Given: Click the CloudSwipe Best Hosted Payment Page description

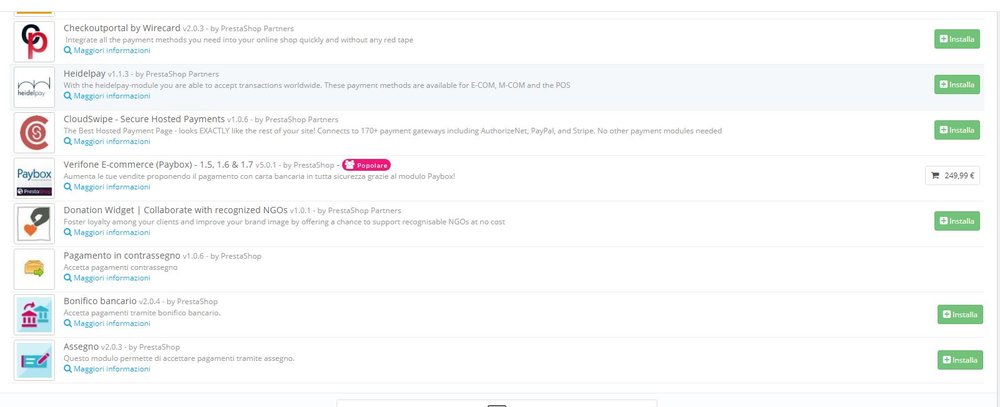Looking at the screenshot, I should click(393, 131).
